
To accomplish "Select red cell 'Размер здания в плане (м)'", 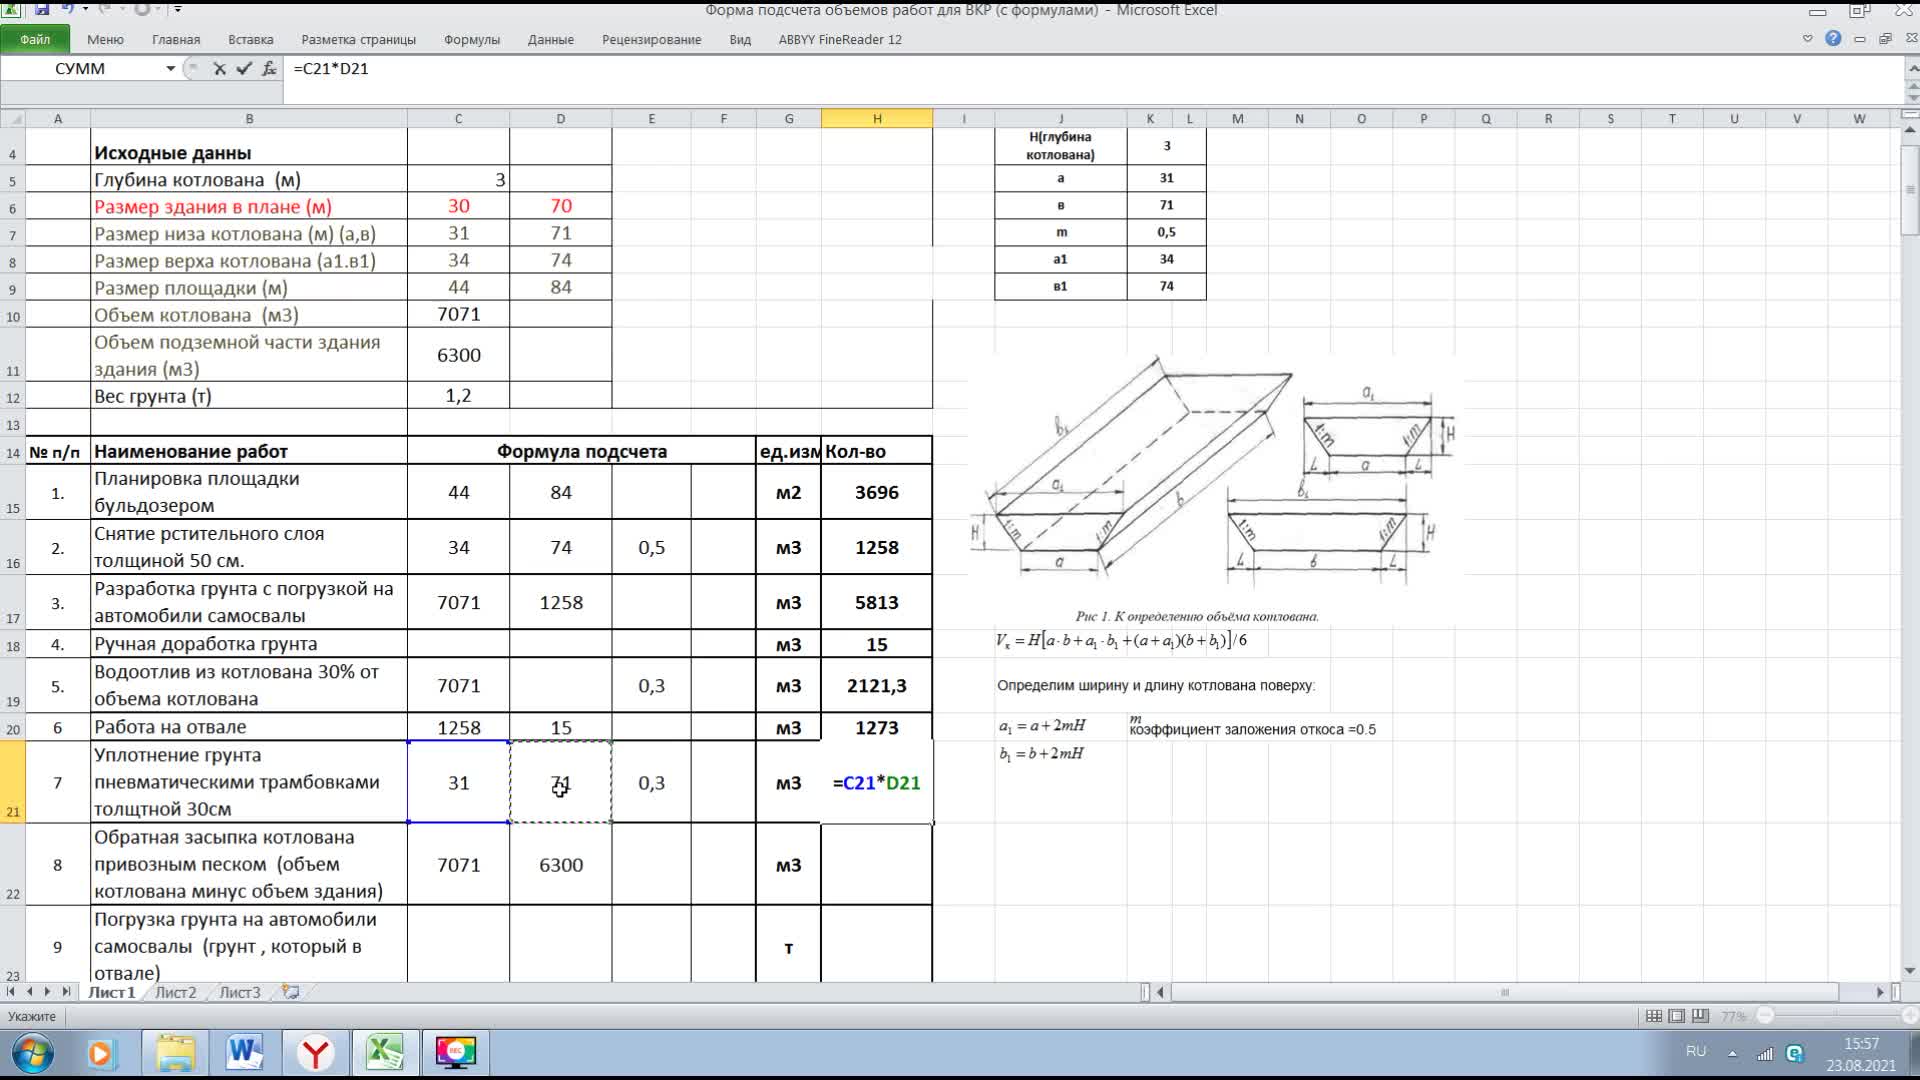I will pos(249,206).
